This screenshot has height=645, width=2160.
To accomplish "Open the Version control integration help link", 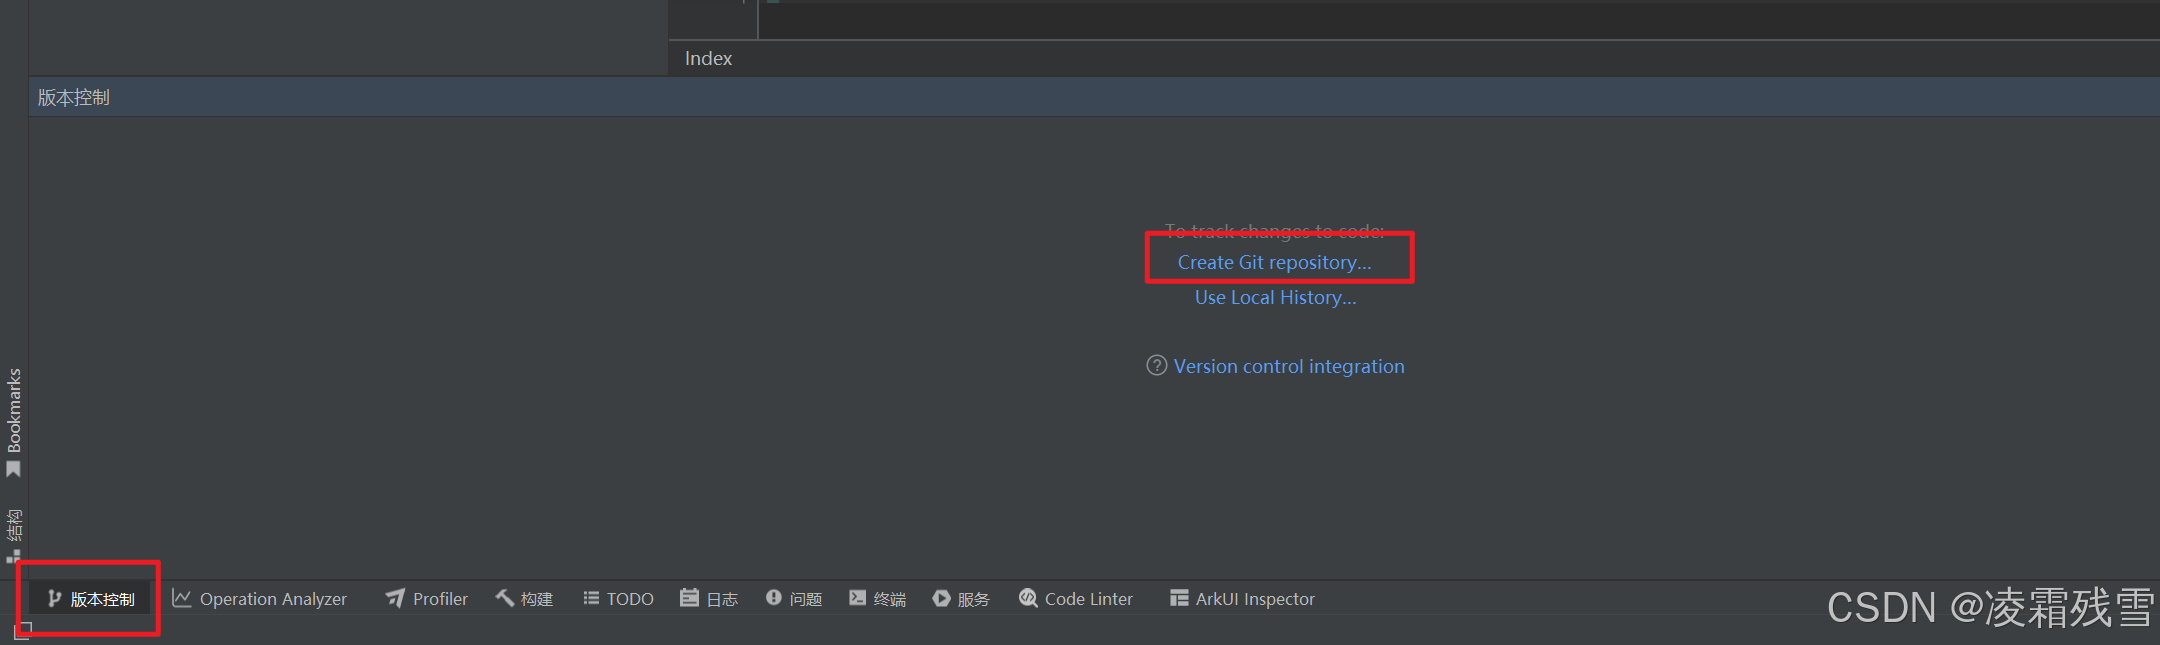I will 1289,366.
